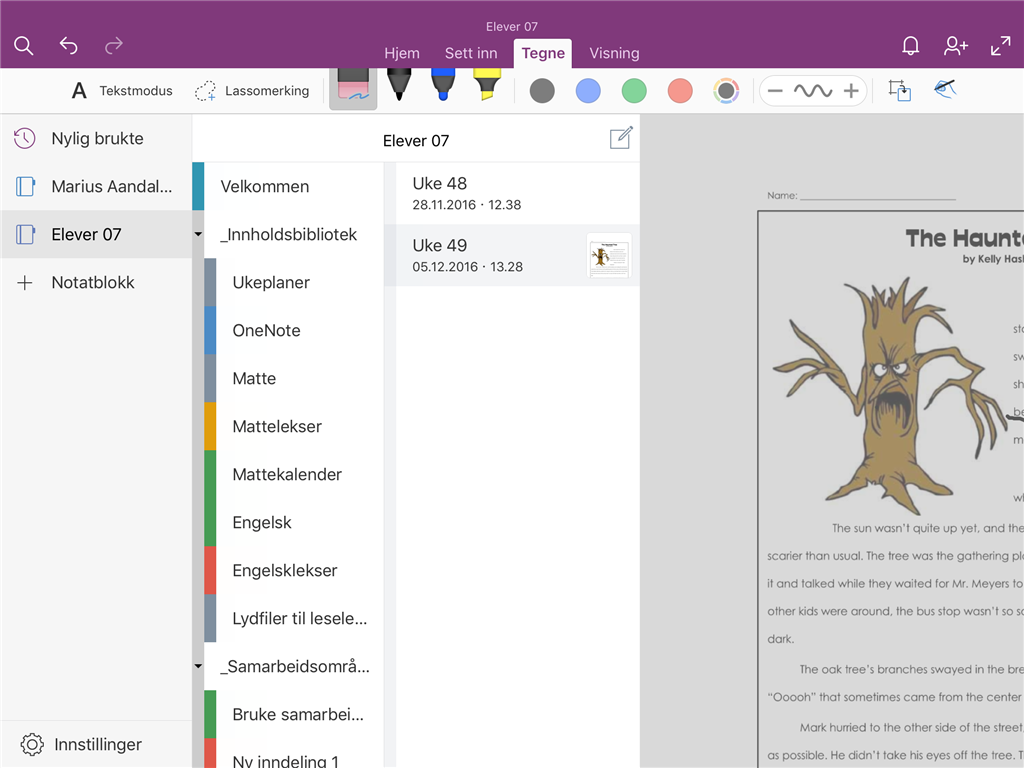Collapse the _Innholdsbibliotek section group
This screenshot has height=768, width=1024.
(198, 234)
